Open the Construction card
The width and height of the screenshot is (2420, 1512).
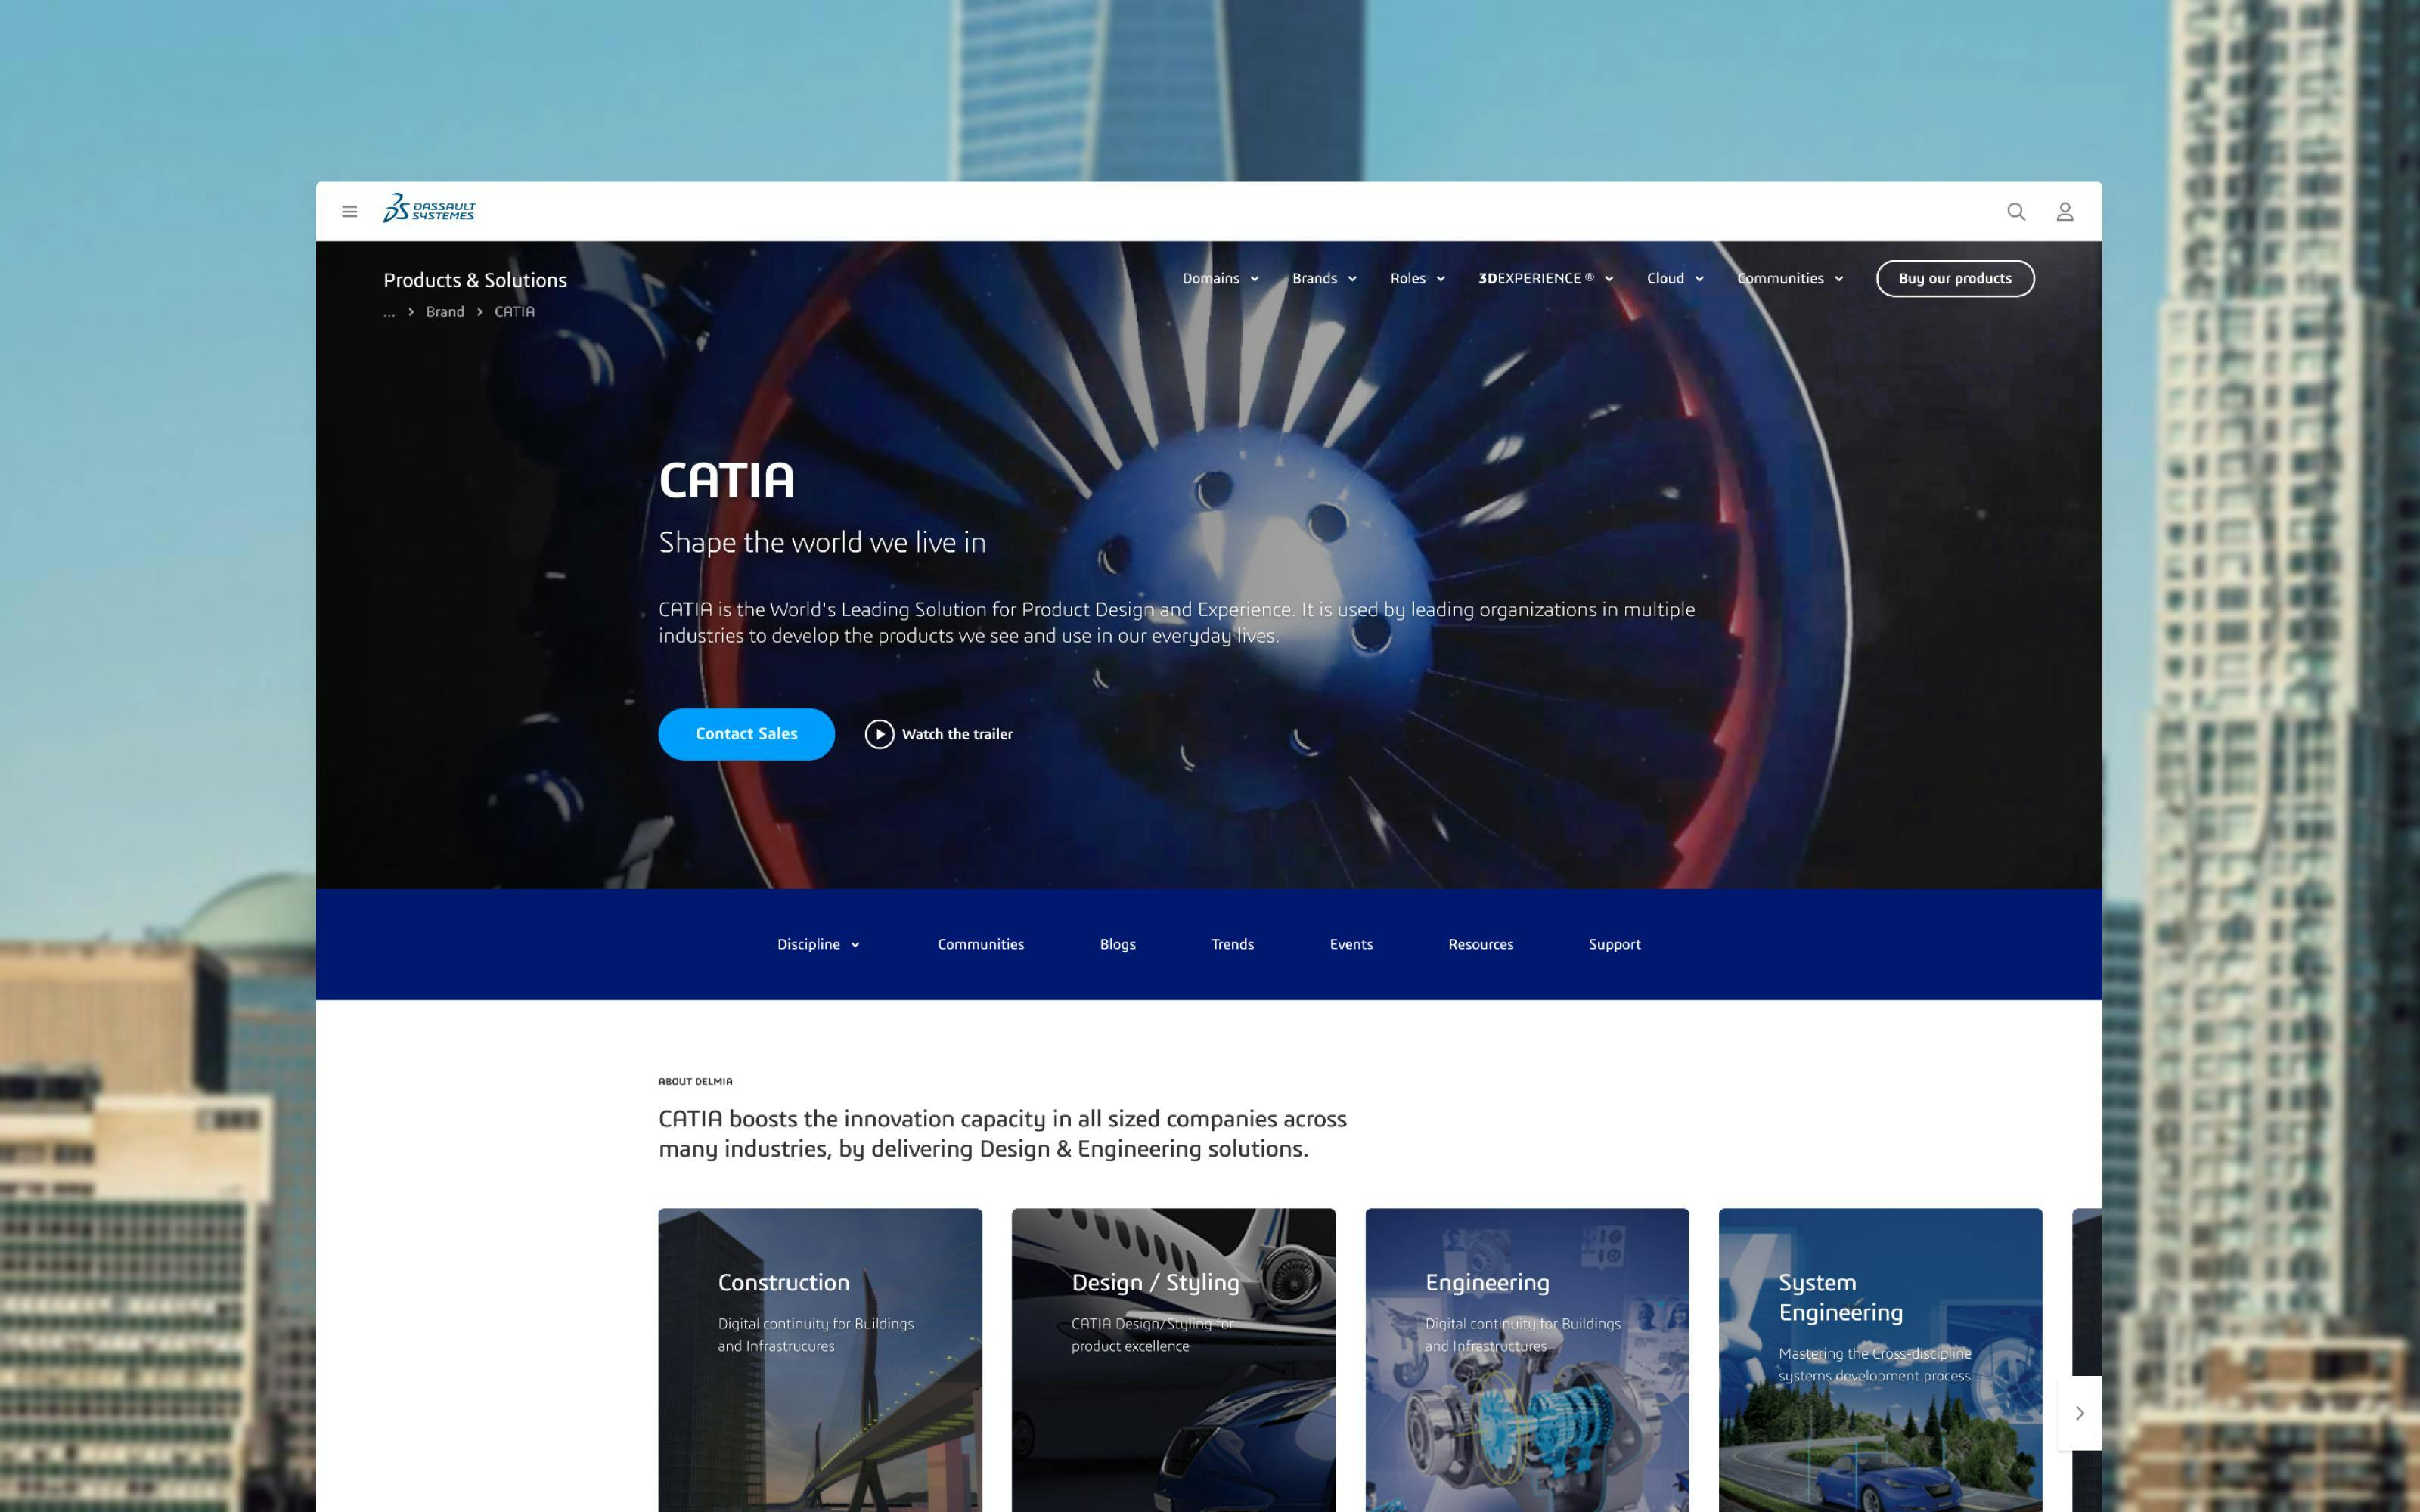[x=820, y=1360]
